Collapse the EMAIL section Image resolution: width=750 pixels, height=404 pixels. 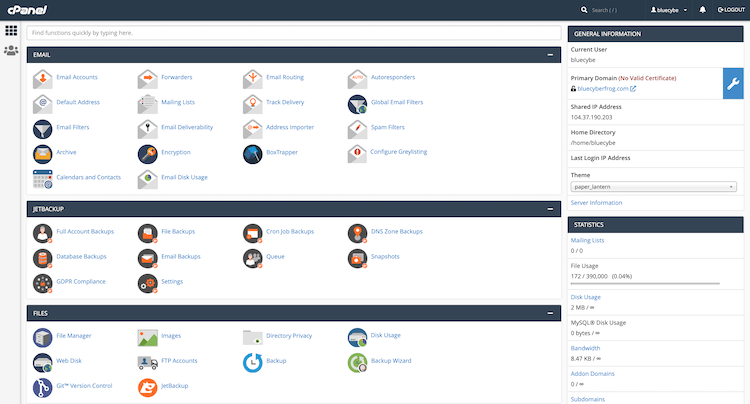coord(550,55)
